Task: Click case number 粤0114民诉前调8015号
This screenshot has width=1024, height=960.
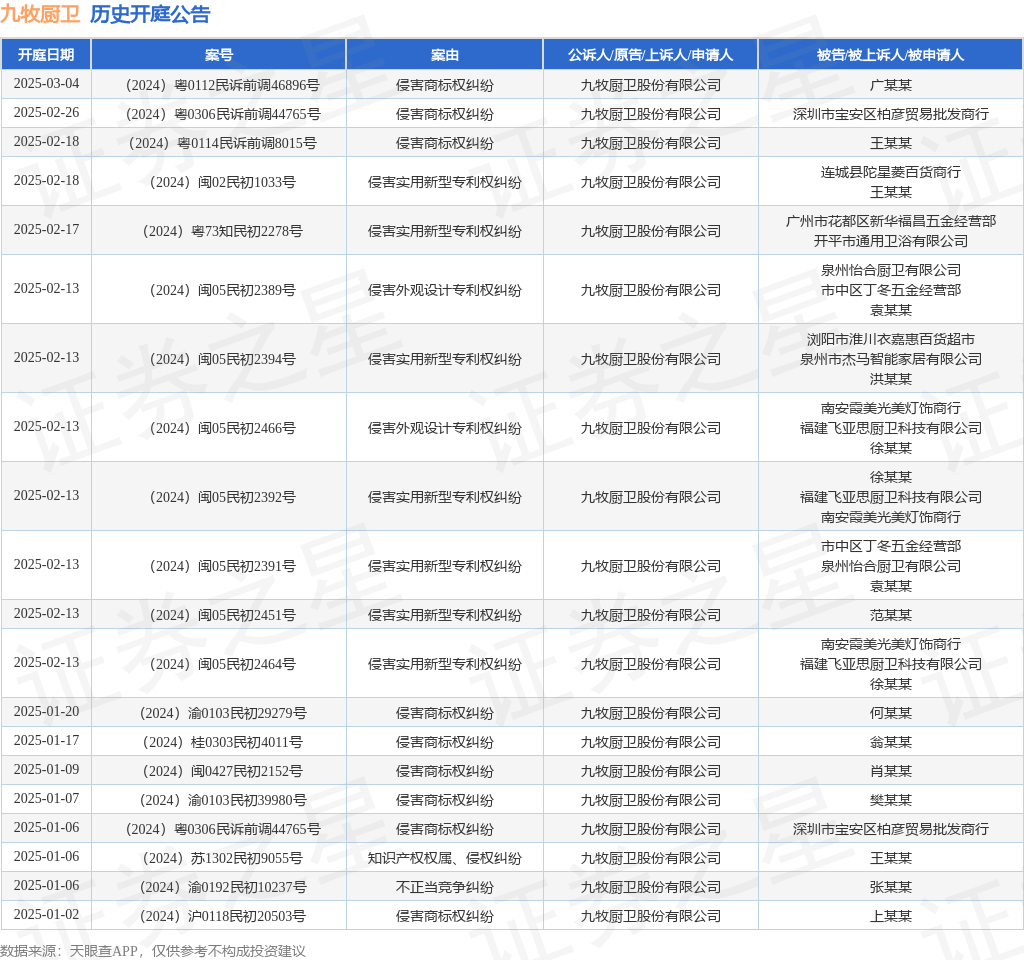Action: [x=223, y=143]
